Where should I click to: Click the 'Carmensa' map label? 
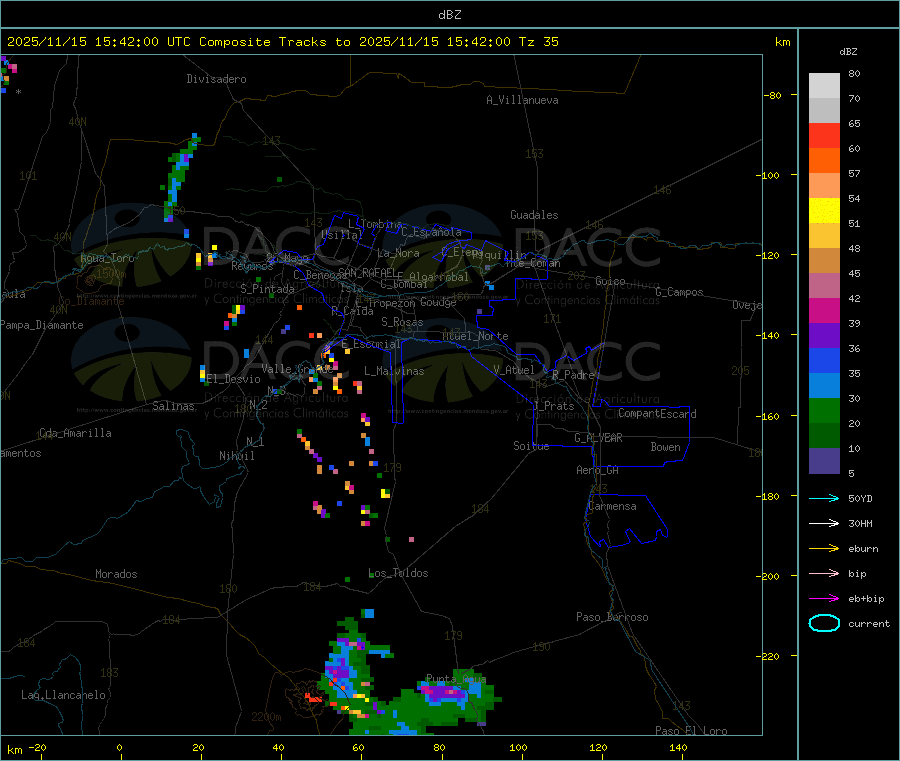[x=612, y=506]
